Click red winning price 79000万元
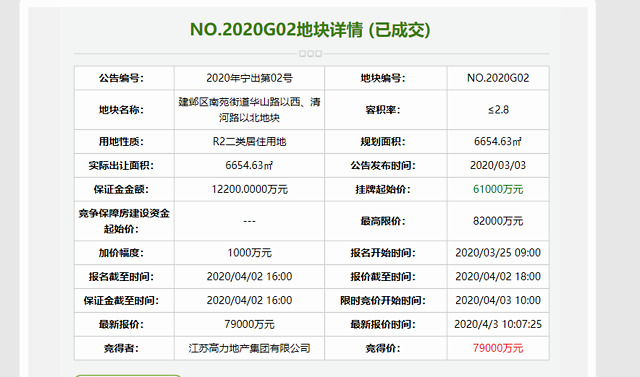Image resolution: width=640 pixels, height=377 pixels. (x=498, y=348)
